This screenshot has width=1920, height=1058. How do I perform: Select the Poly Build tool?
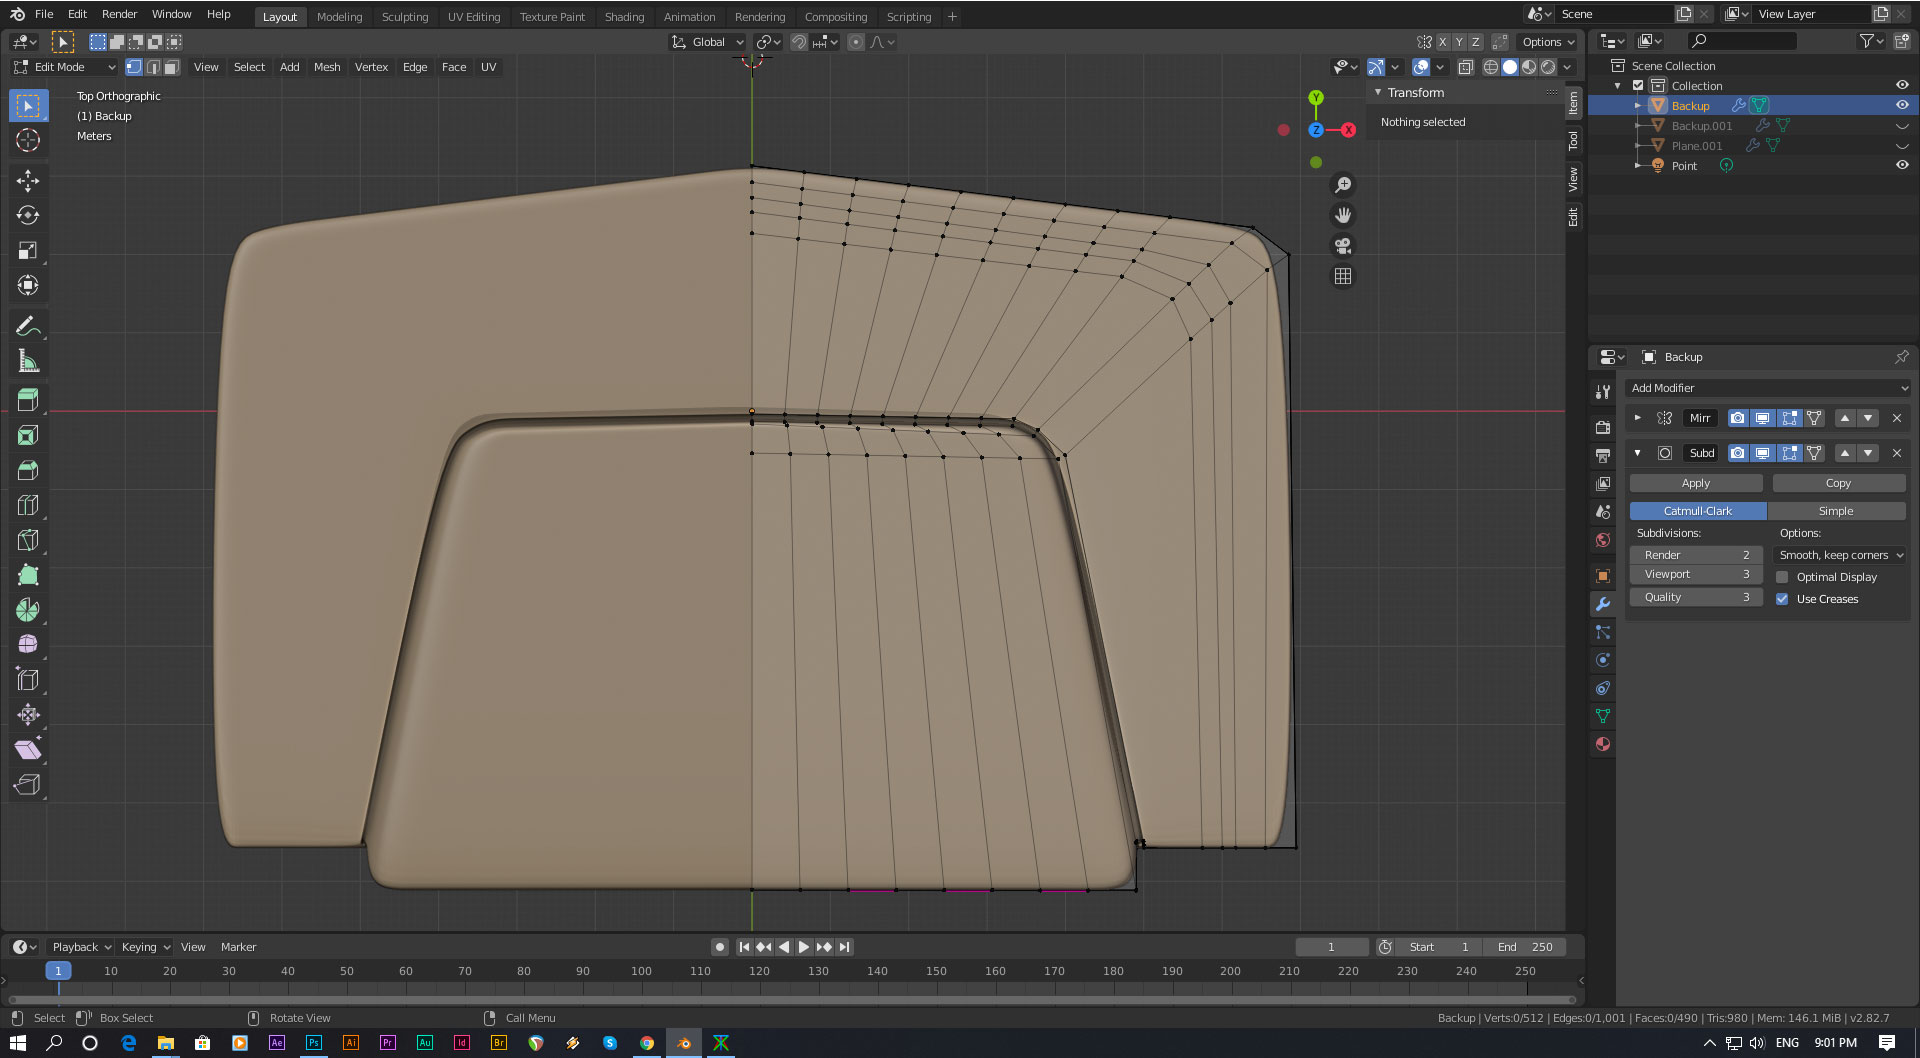coord(28,575)
